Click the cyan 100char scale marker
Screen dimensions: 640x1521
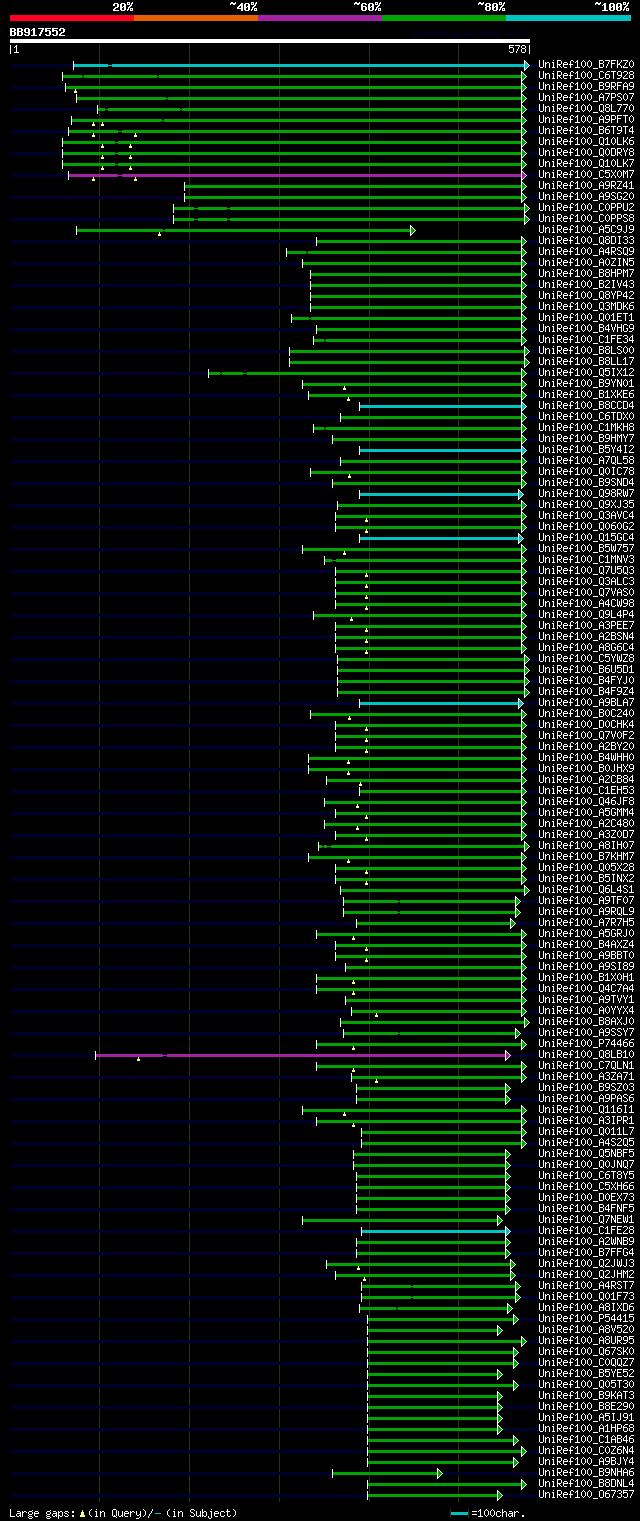point(459,1513)
